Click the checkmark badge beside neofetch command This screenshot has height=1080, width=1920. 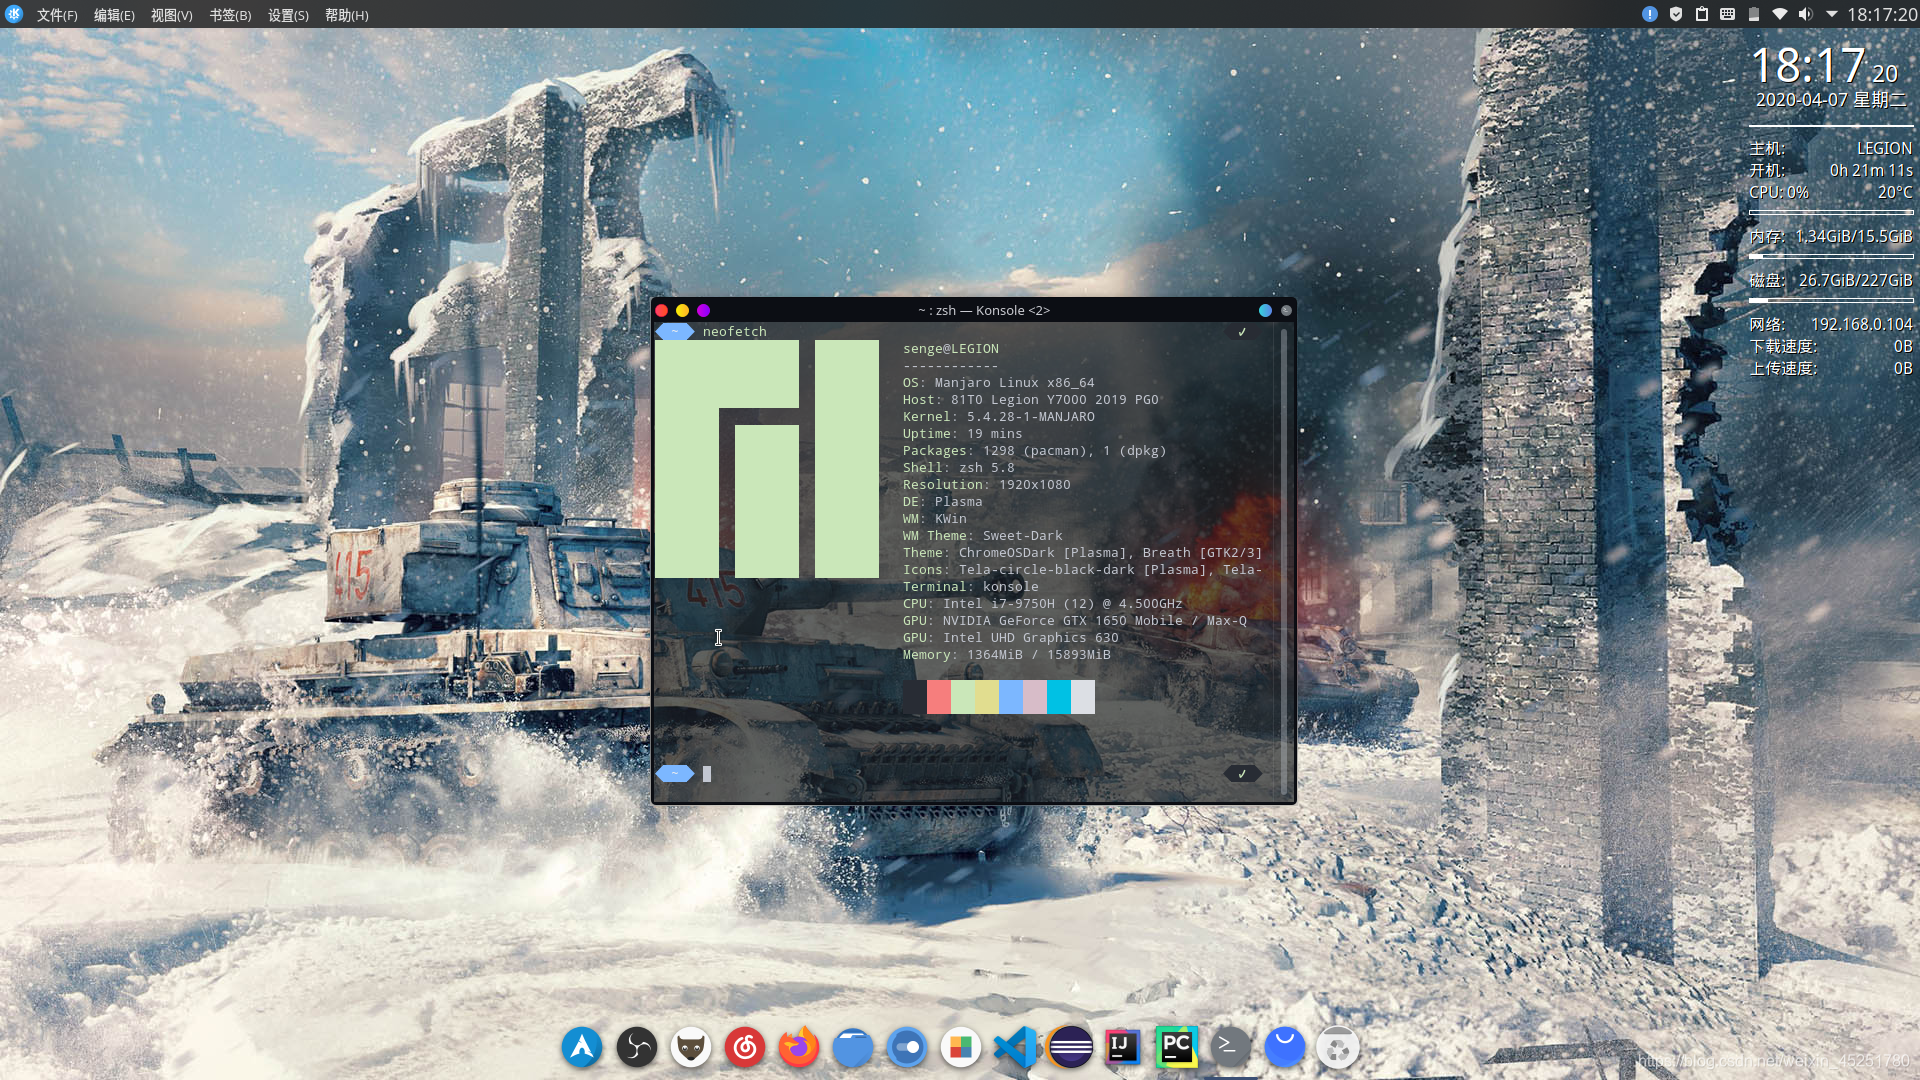[x=1242, y=332]
